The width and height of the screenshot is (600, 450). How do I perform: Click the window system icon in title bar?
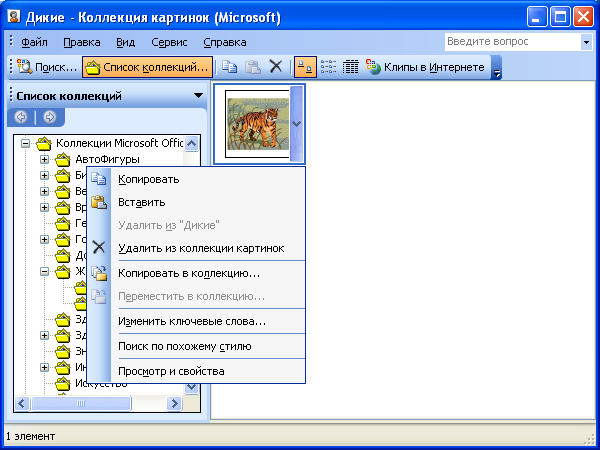coord(15,16)
